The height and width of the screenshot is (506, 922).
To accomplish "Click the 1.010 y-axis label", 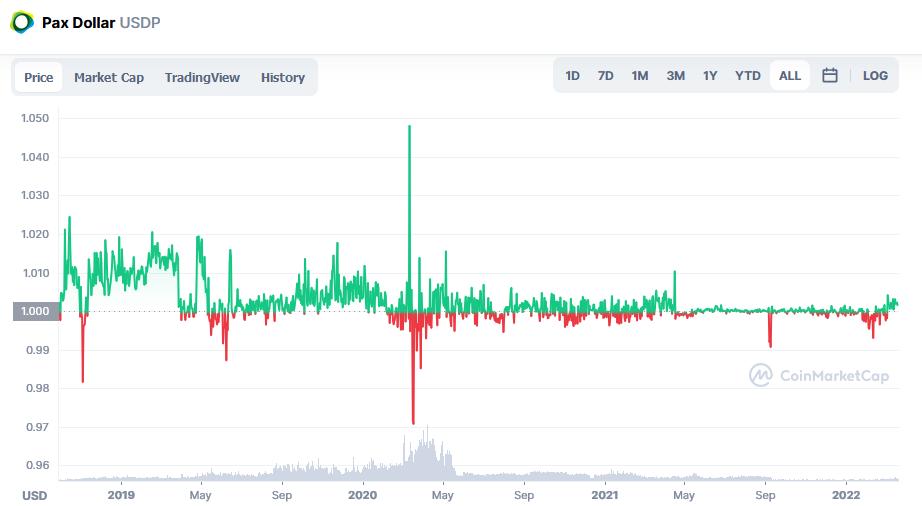I will 35,273.
